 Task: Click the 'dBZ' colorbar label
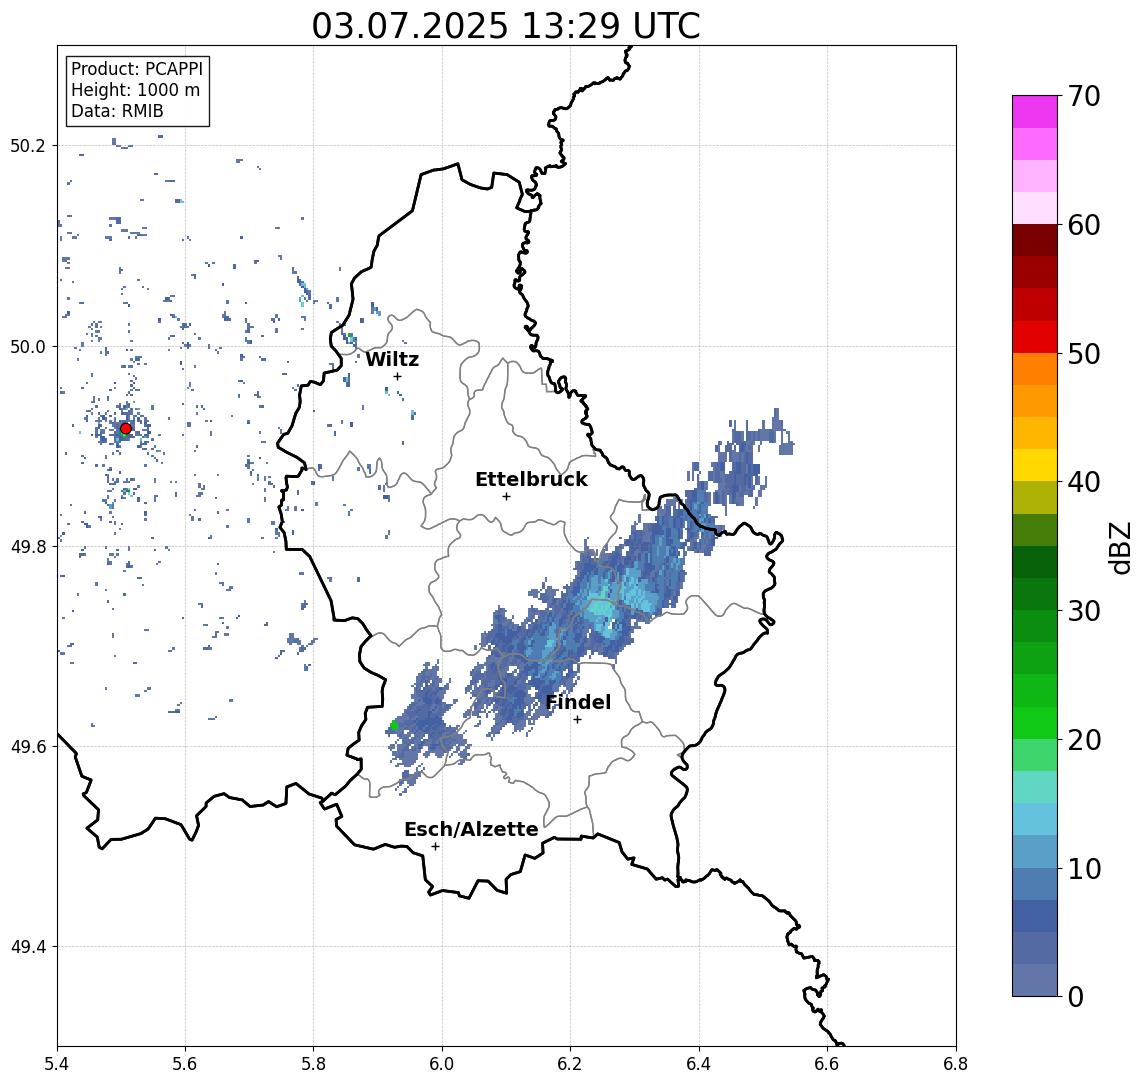coord(1118,548)
